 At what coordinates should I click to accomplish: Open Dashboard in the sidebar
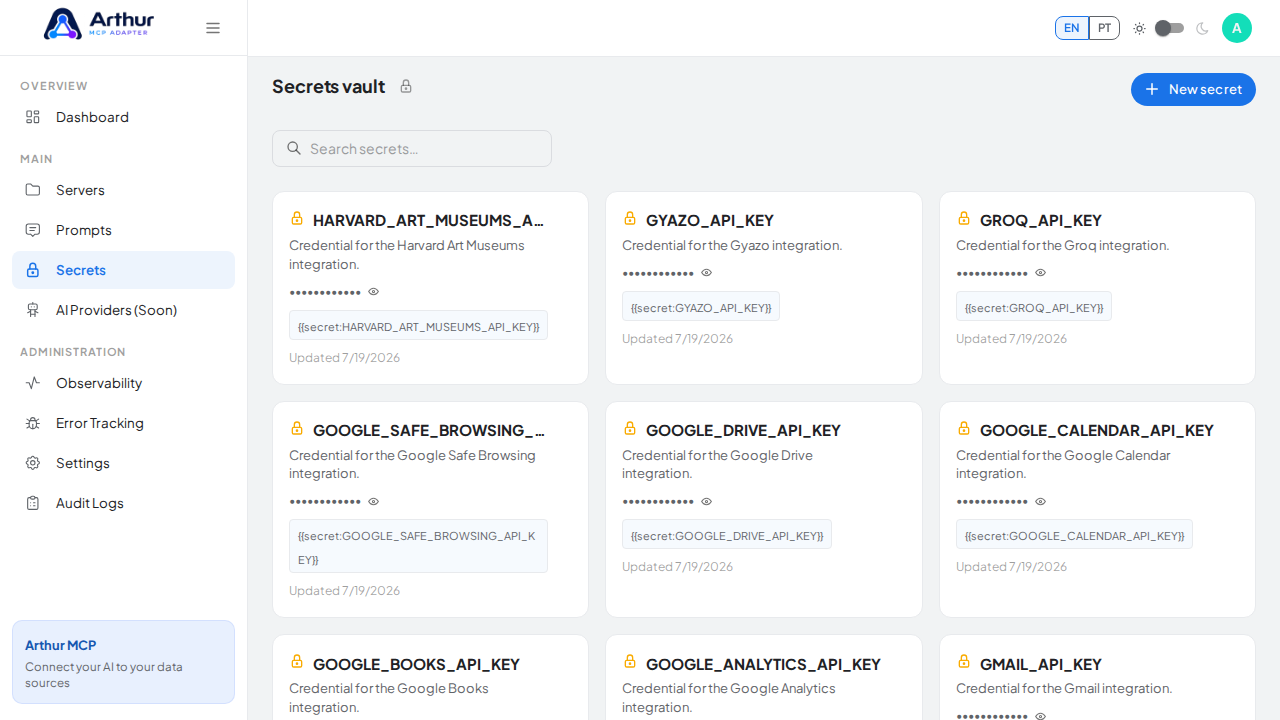[x=123, y=117]
